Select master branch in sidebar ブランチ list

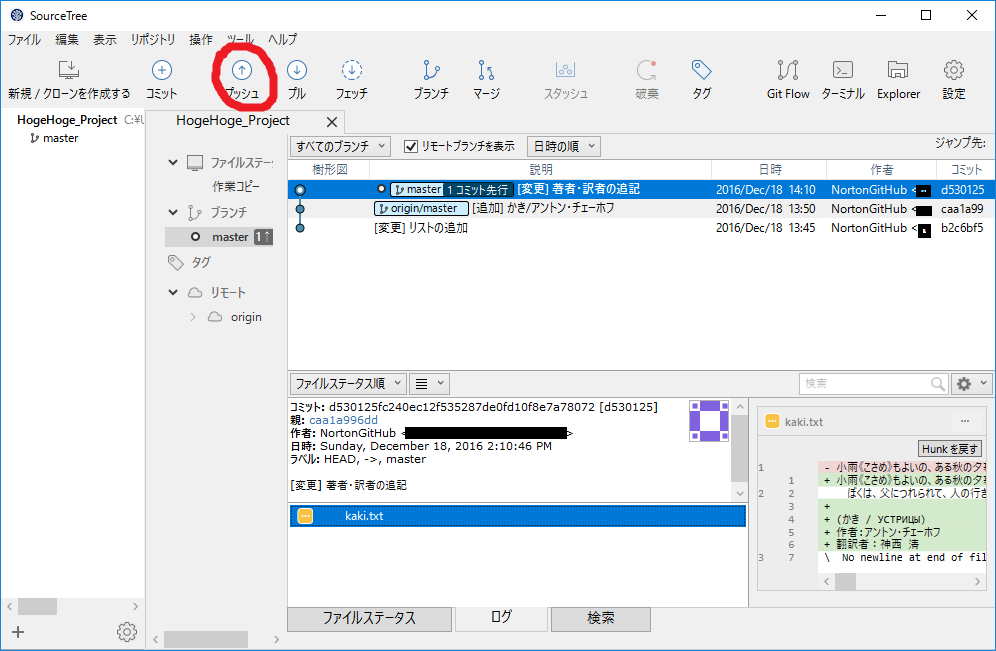tap(219, 237)
